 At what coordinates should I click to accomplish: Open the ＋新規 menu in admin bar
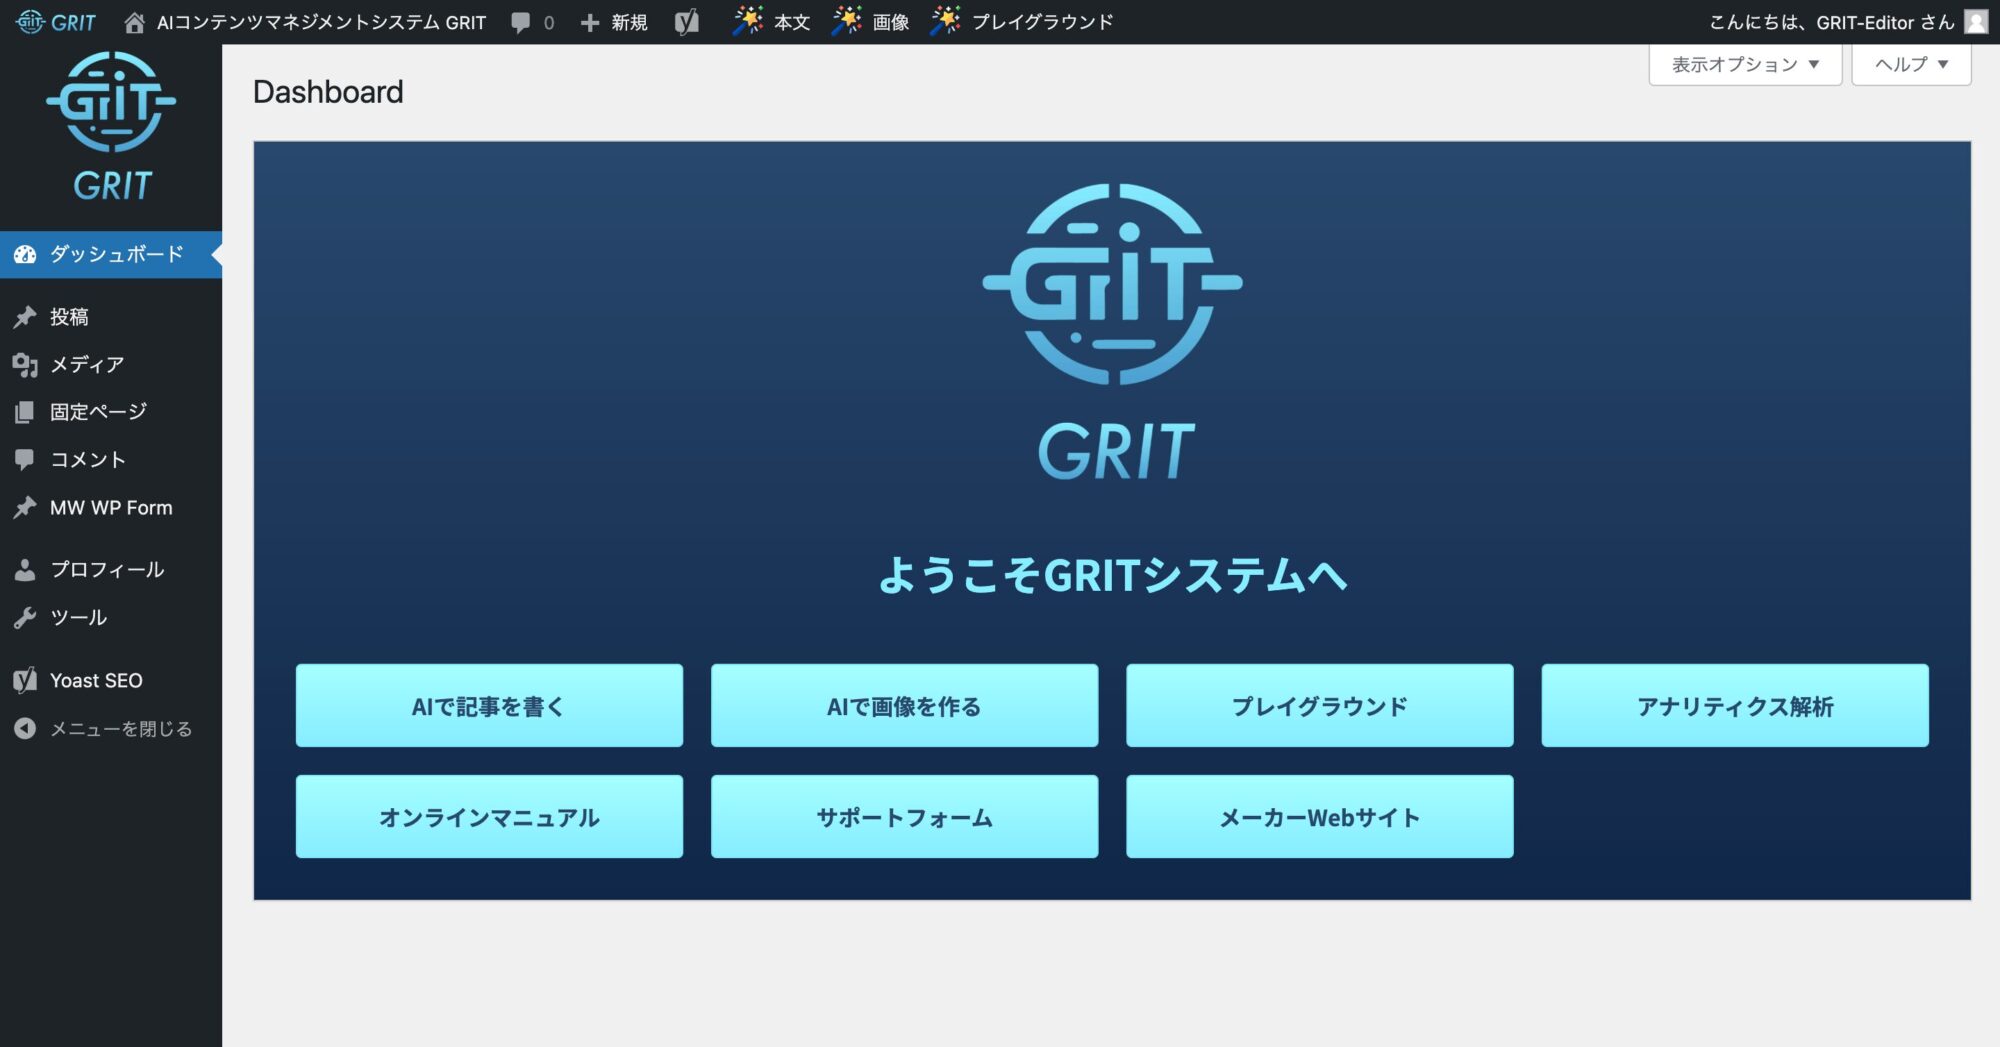[615, 22]
